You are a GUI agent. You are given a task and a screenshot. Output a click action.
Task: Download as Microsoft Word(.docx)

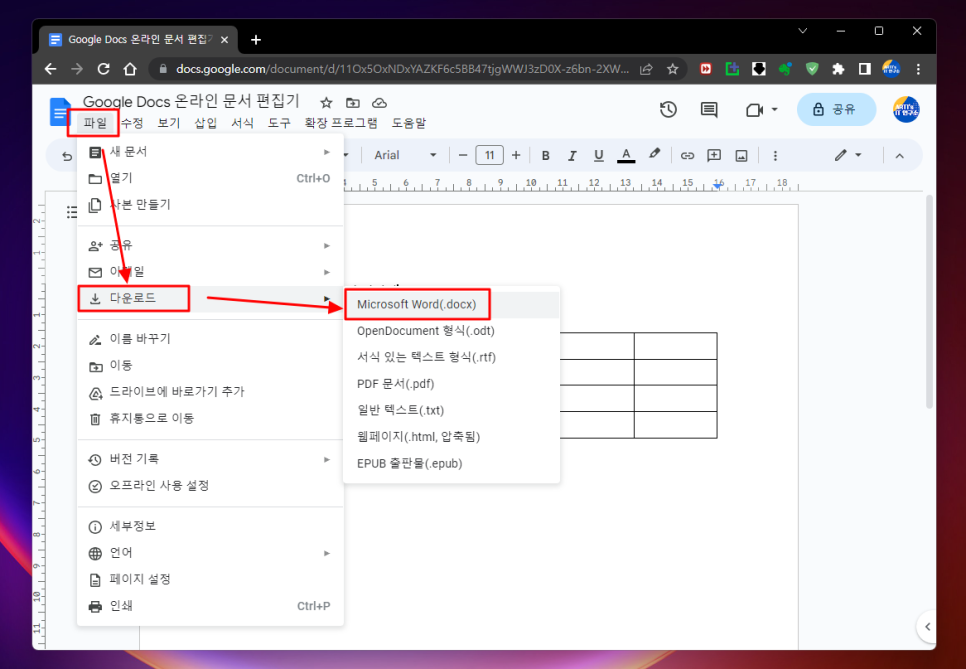452,304
